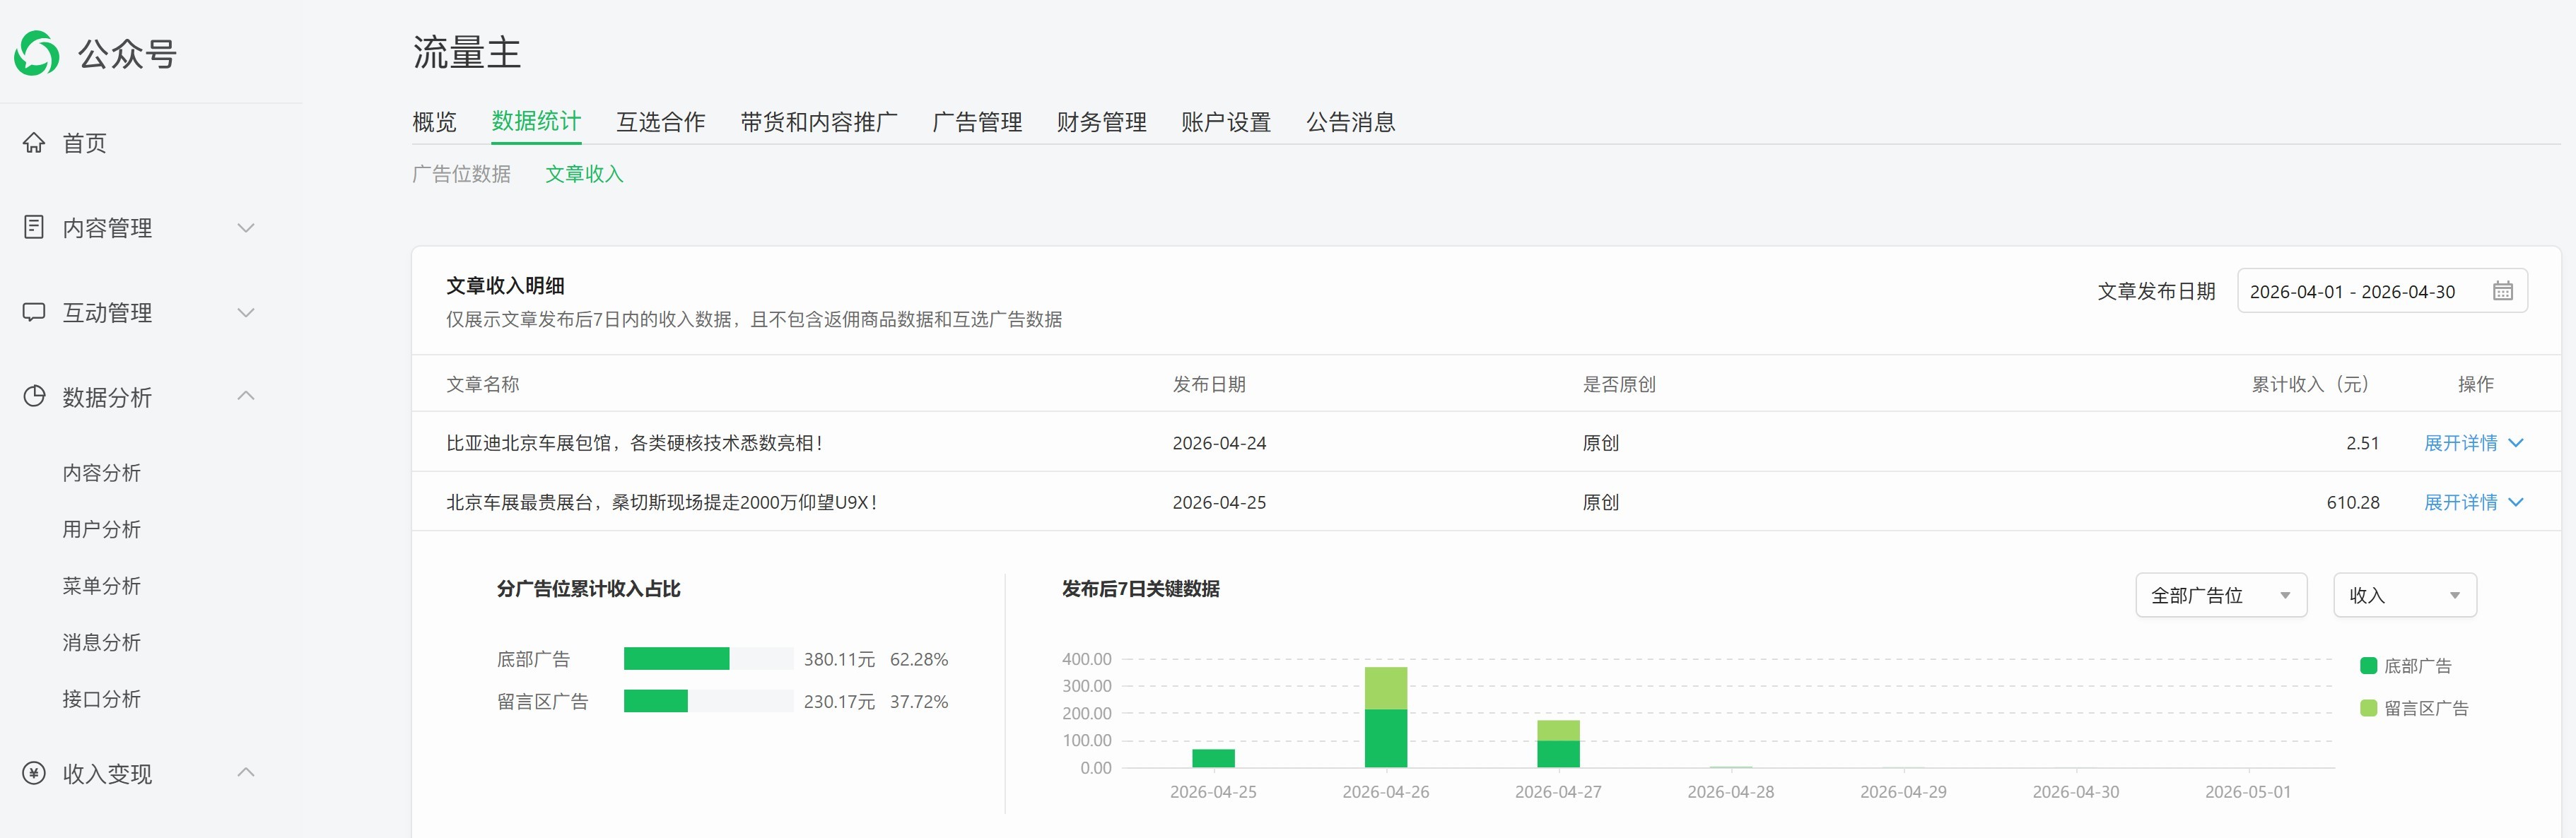Click the 流量主 page heading
2576x838 pixels.
coord(467,52)
